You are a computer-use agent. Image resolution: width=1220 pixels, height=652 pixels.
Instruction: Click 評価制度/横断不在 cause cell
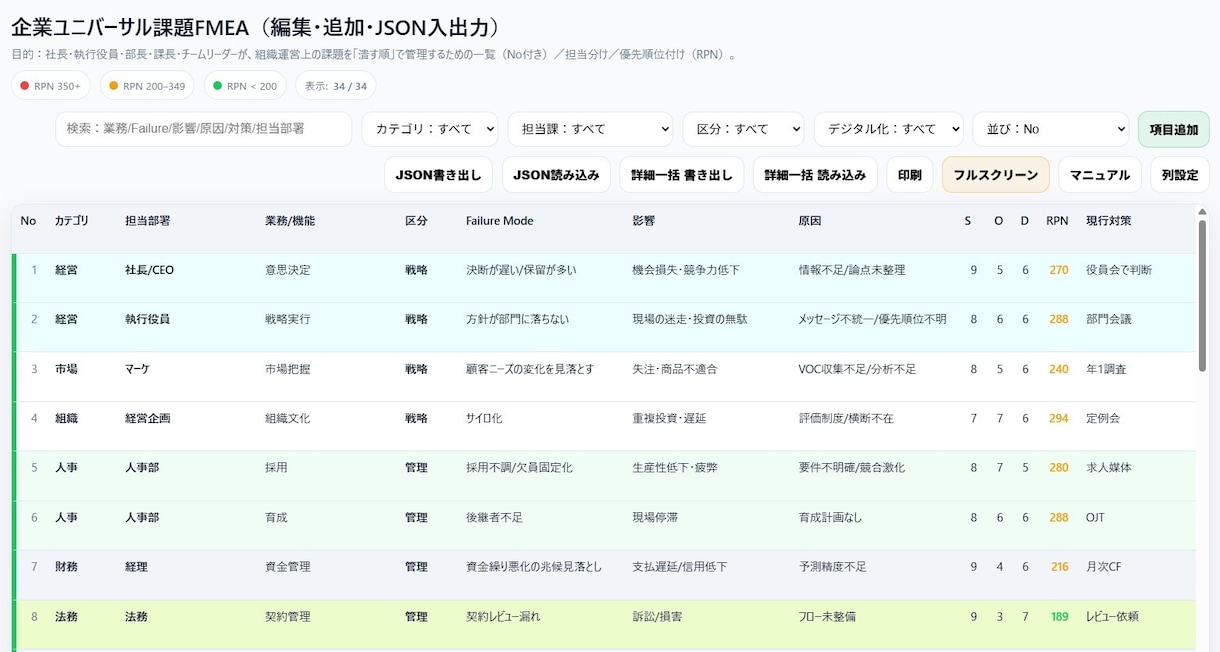click(846, 418)
